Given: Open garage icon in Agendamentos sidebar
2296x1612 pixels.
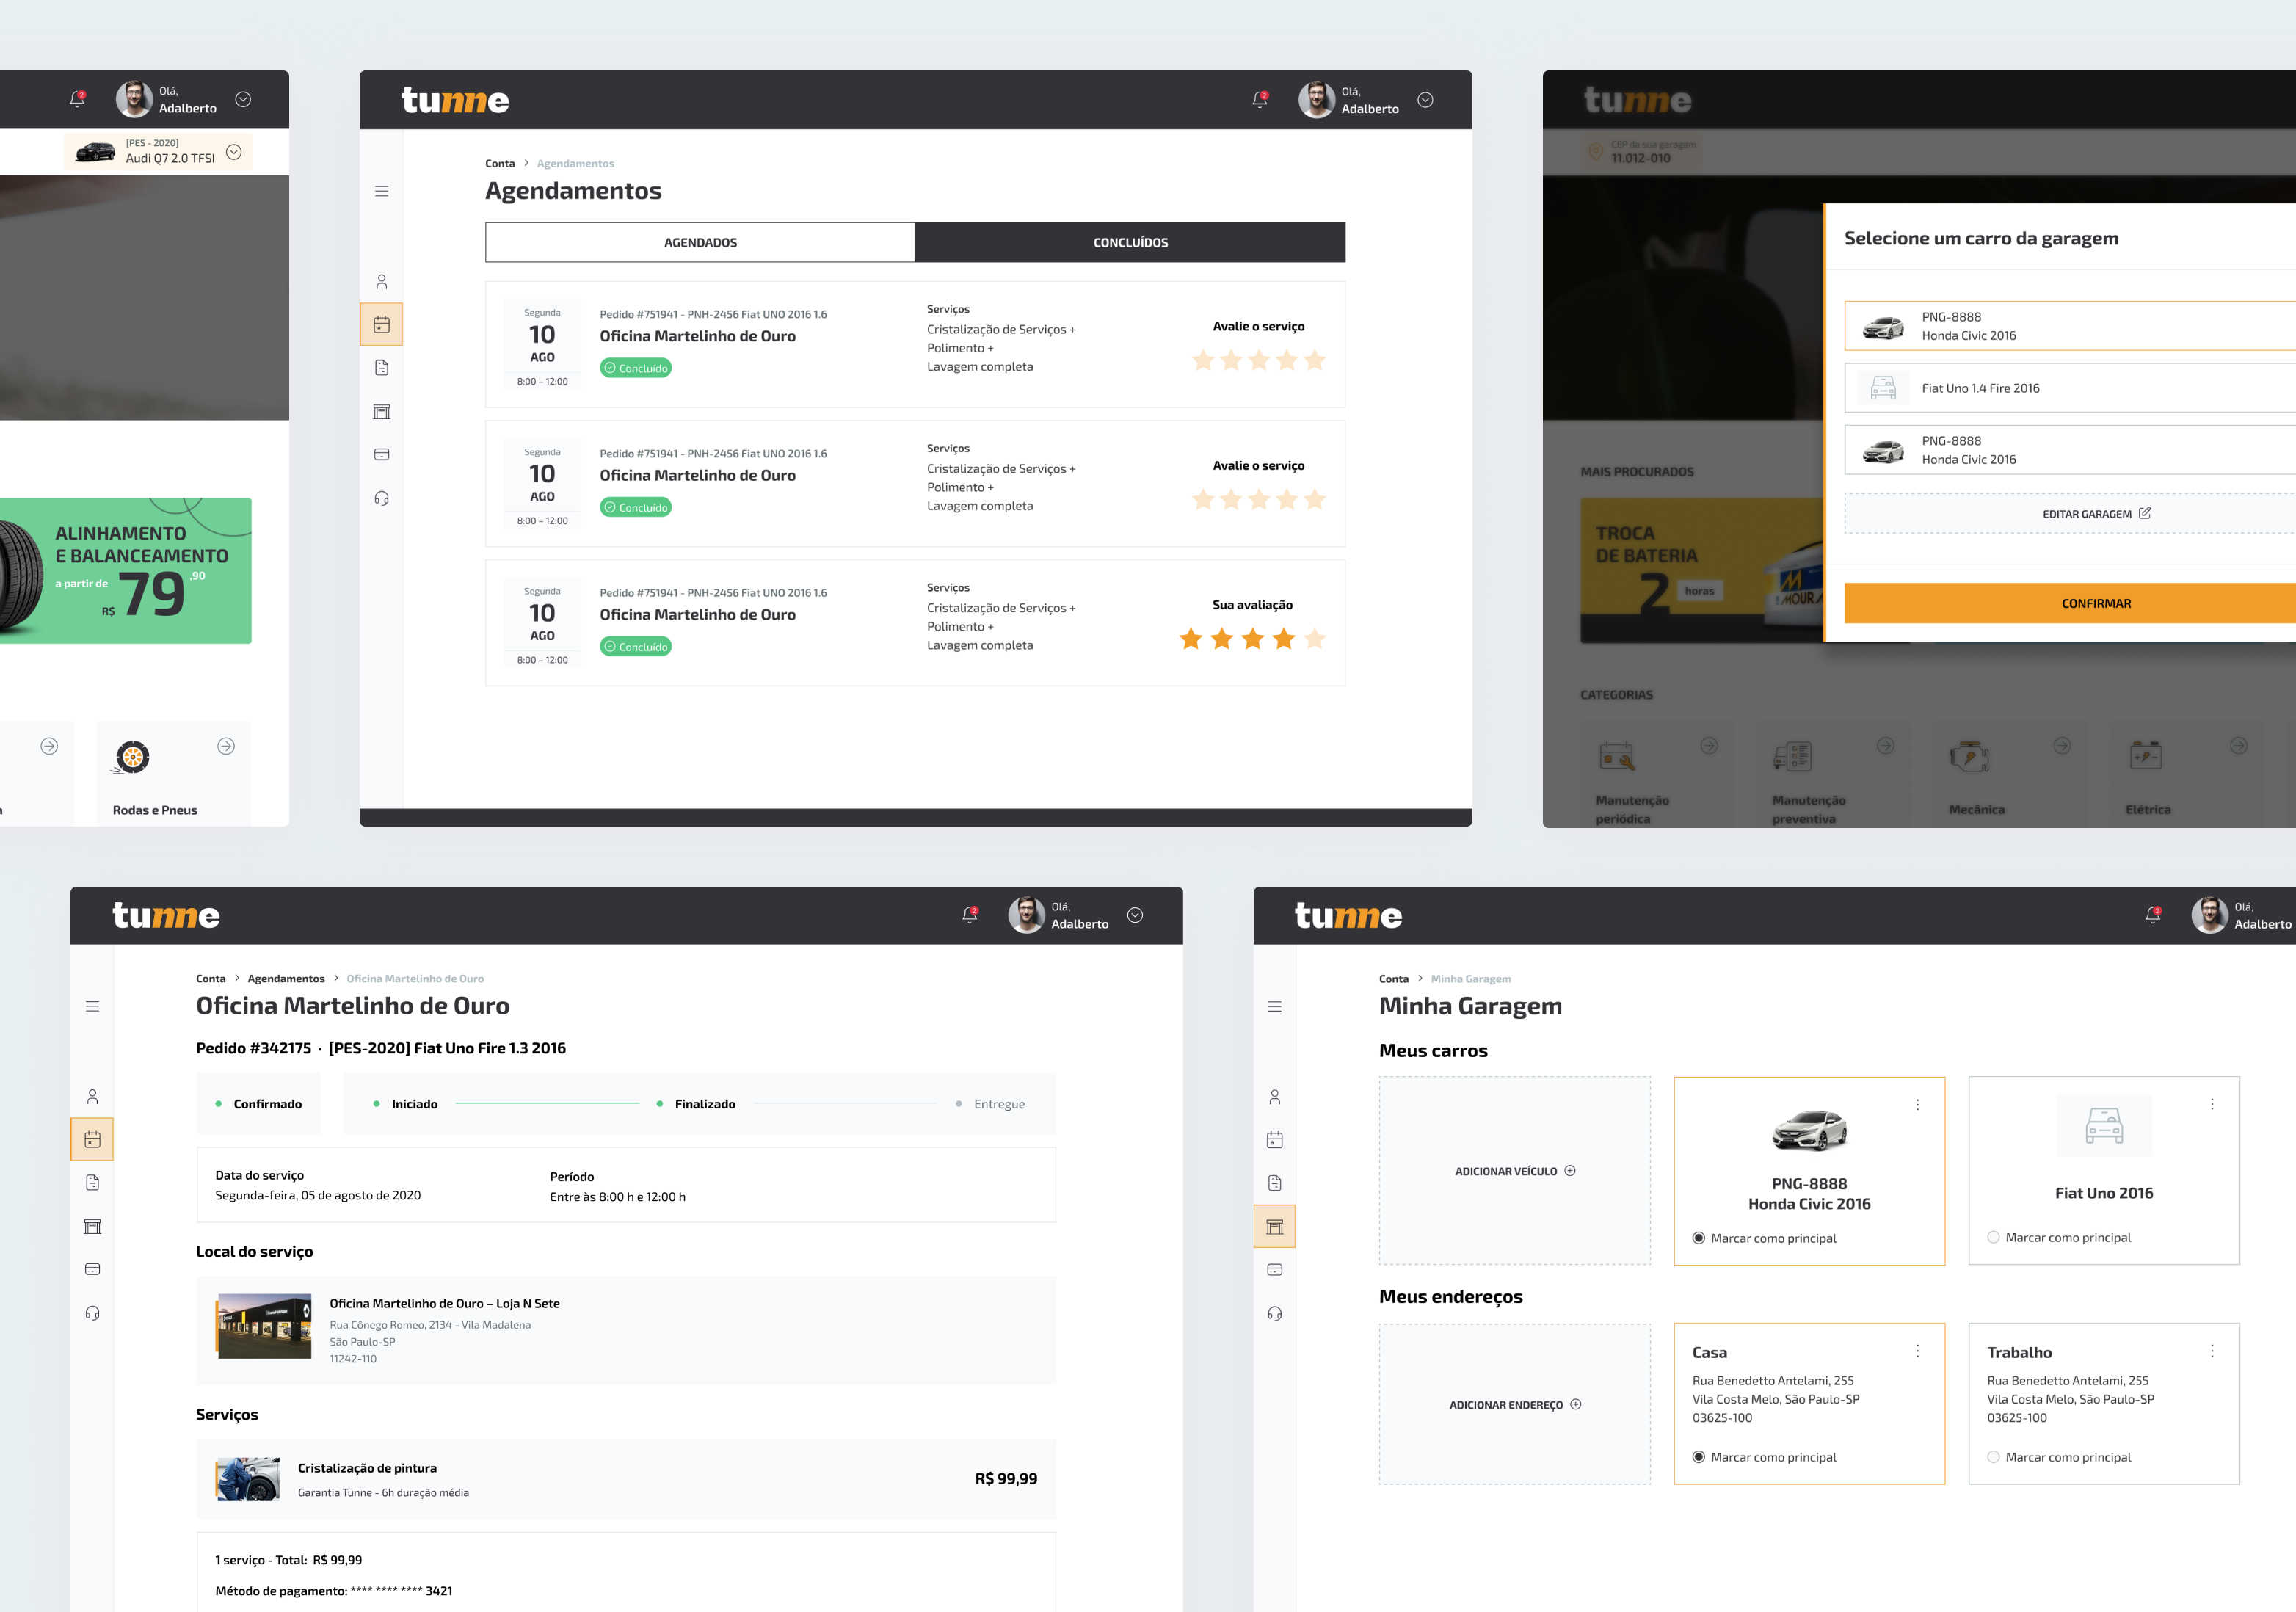Looking at the screenshot, I should pyautogui.click(x=381, y=411).
